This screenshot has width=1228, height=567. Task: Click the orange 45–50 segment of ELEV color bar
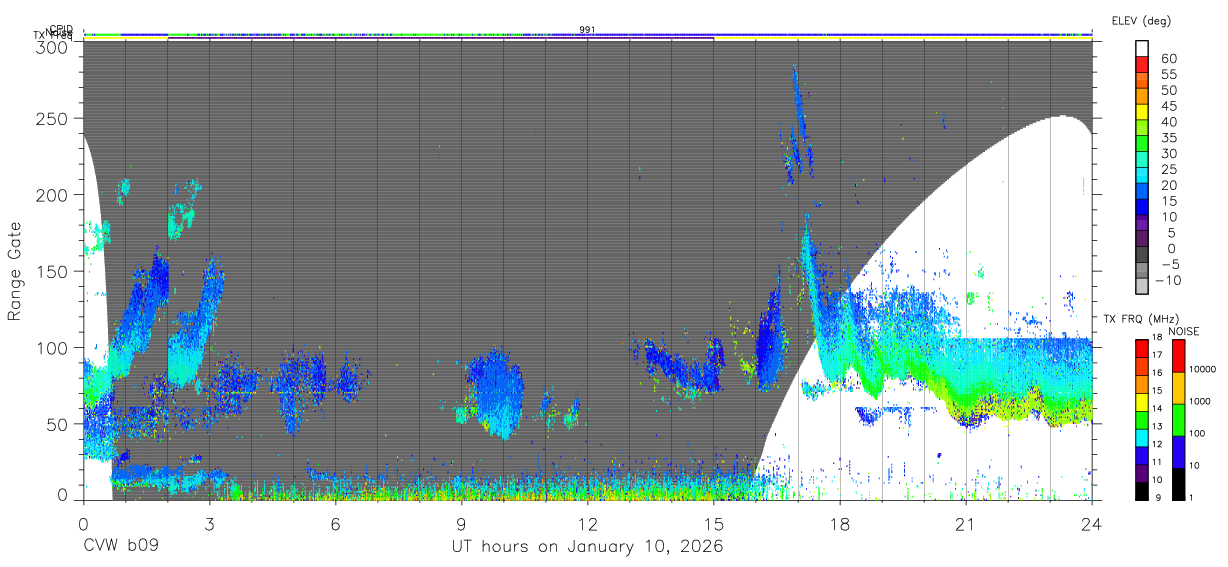click(x=1143, y=98)
